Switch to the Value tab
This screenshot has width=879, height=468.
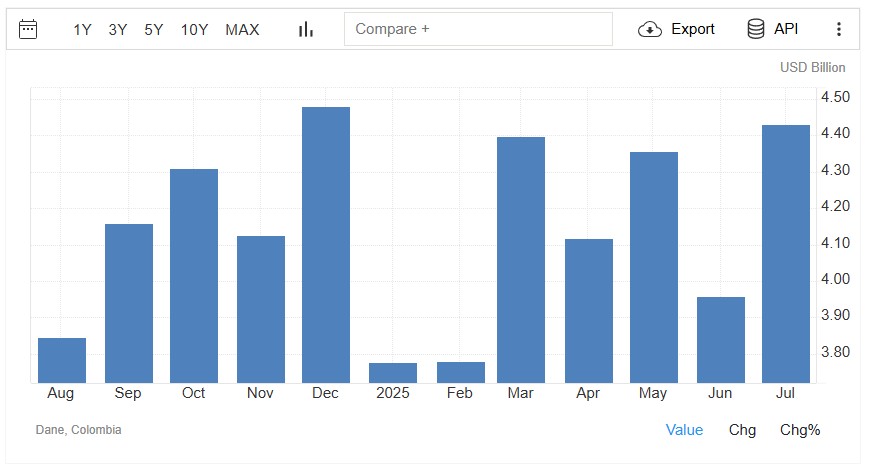point(684,430)
